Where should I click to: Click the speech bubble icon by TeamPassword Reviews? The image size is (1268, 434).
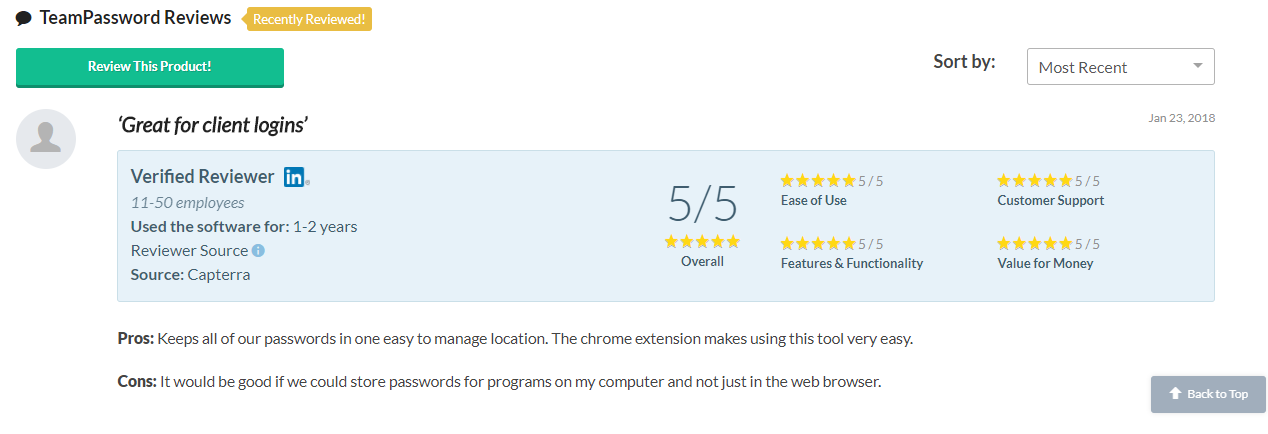(24, 19)
